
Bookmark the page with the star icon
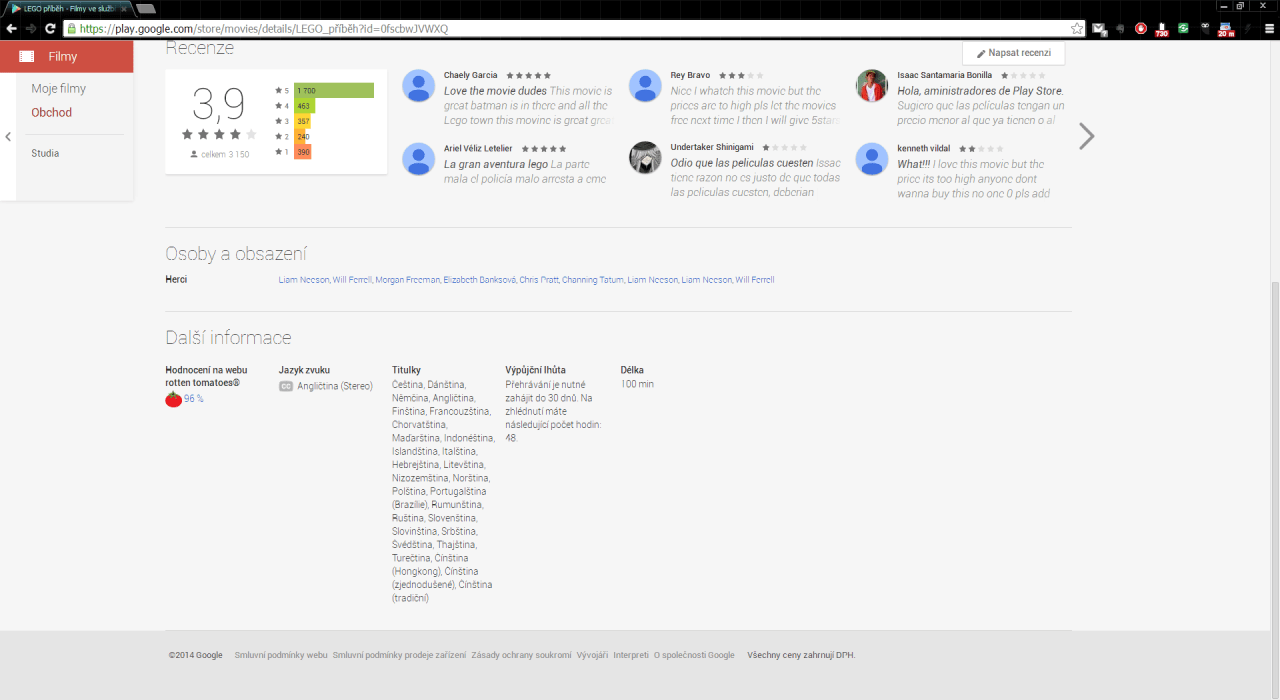1077,29
